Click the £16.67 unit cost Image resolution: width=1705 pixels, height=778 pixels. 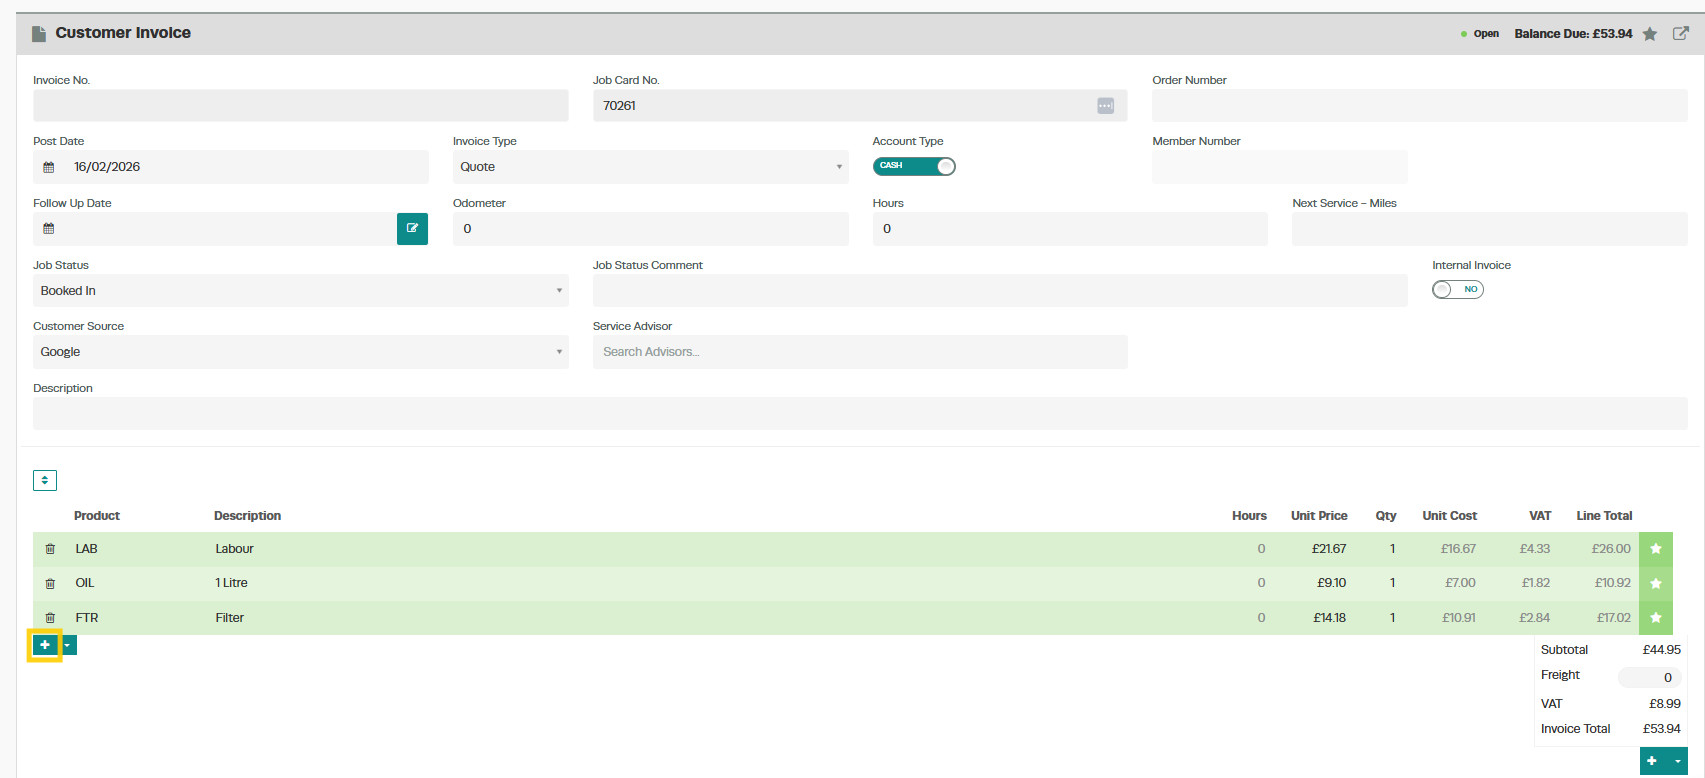coord(1458,549)
